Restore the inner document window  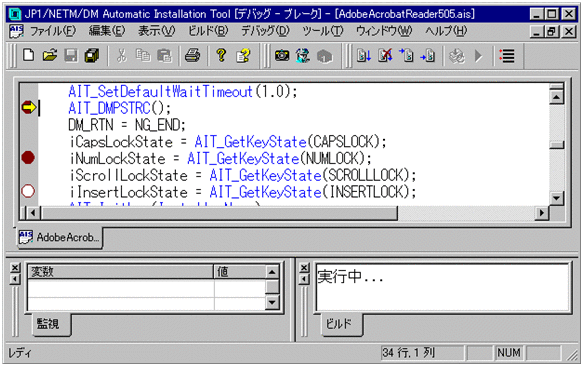tap(553, 31)
